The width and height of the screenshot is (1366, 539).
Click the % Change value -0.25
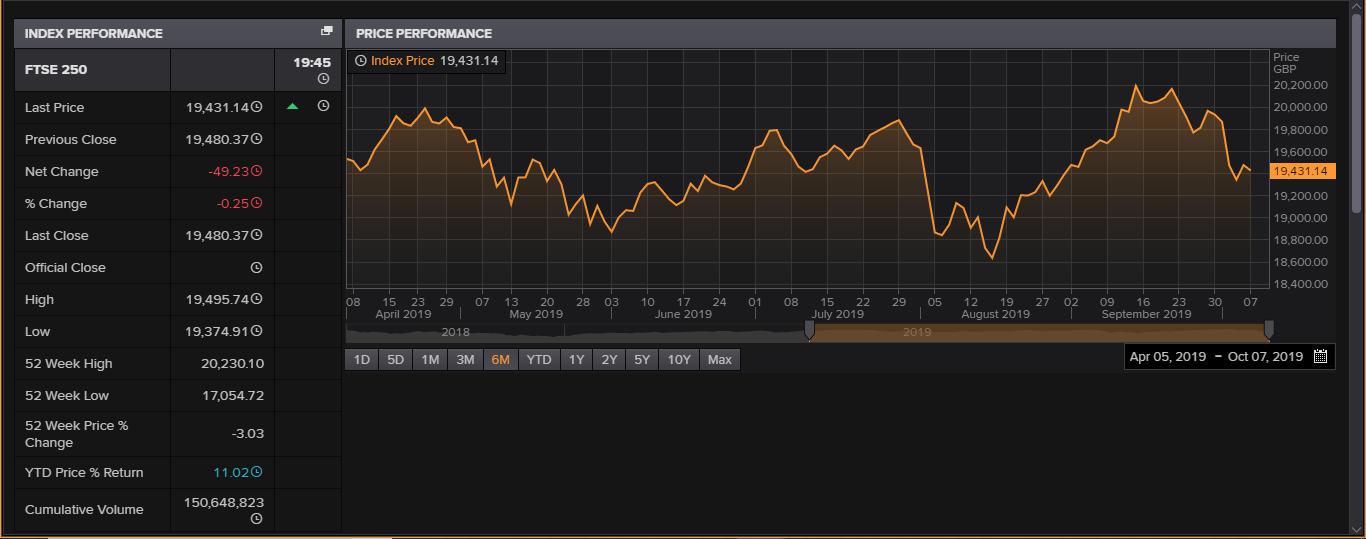click(232, 203)
